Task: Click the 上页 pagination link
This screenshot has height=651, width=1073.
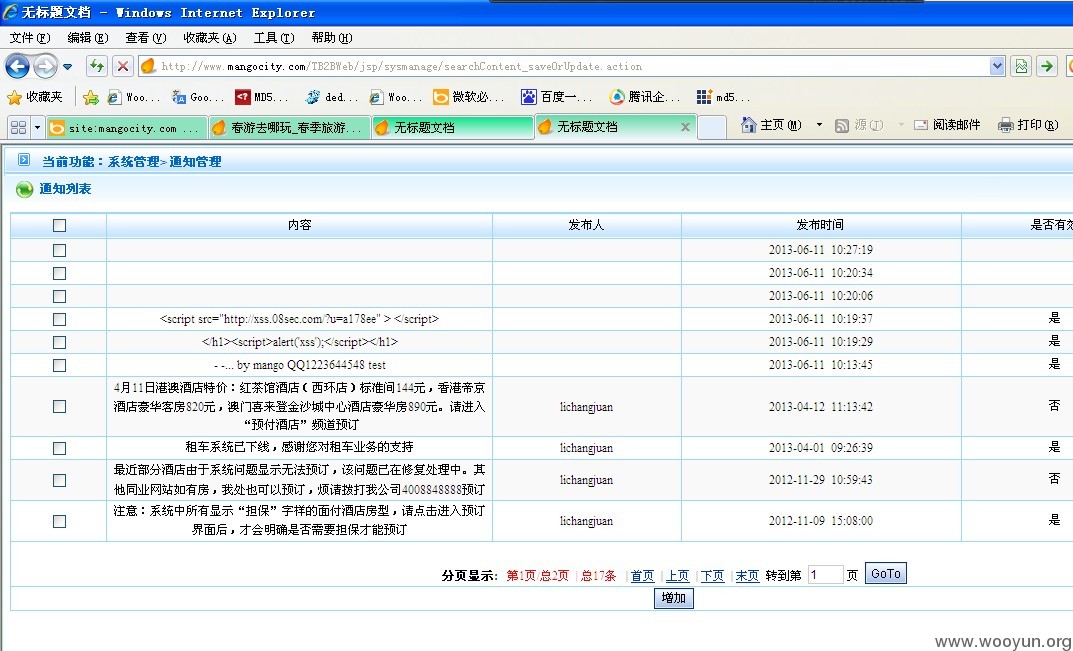Action: (x=677, y=576)
